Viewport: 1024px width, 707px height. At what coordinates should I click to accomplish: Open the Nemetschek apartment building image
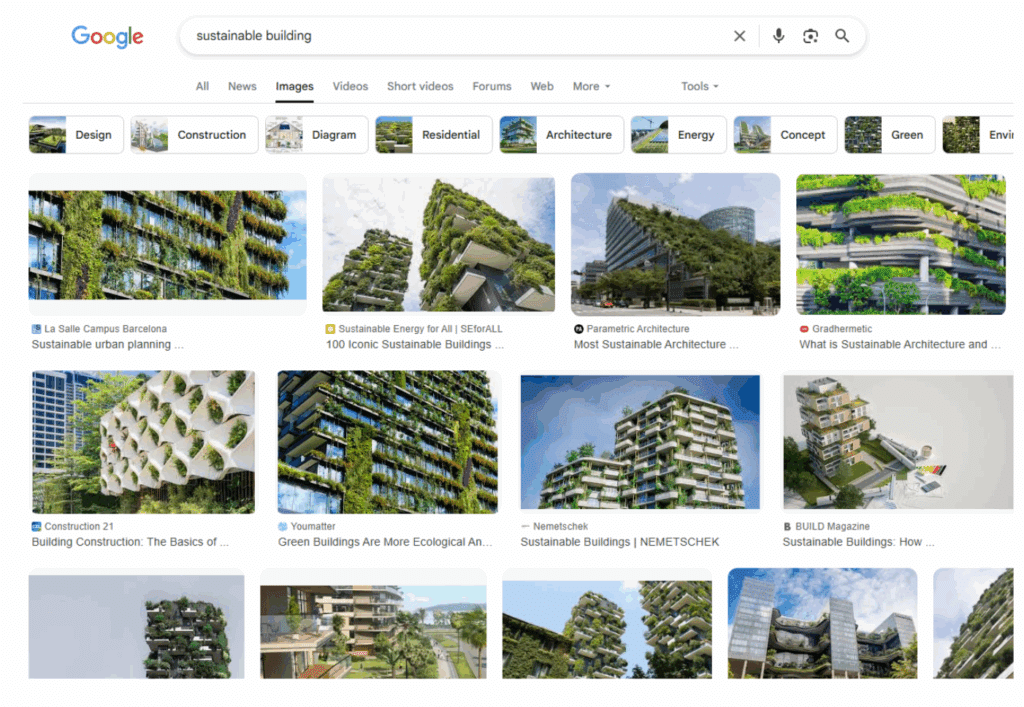pos(640,442)
